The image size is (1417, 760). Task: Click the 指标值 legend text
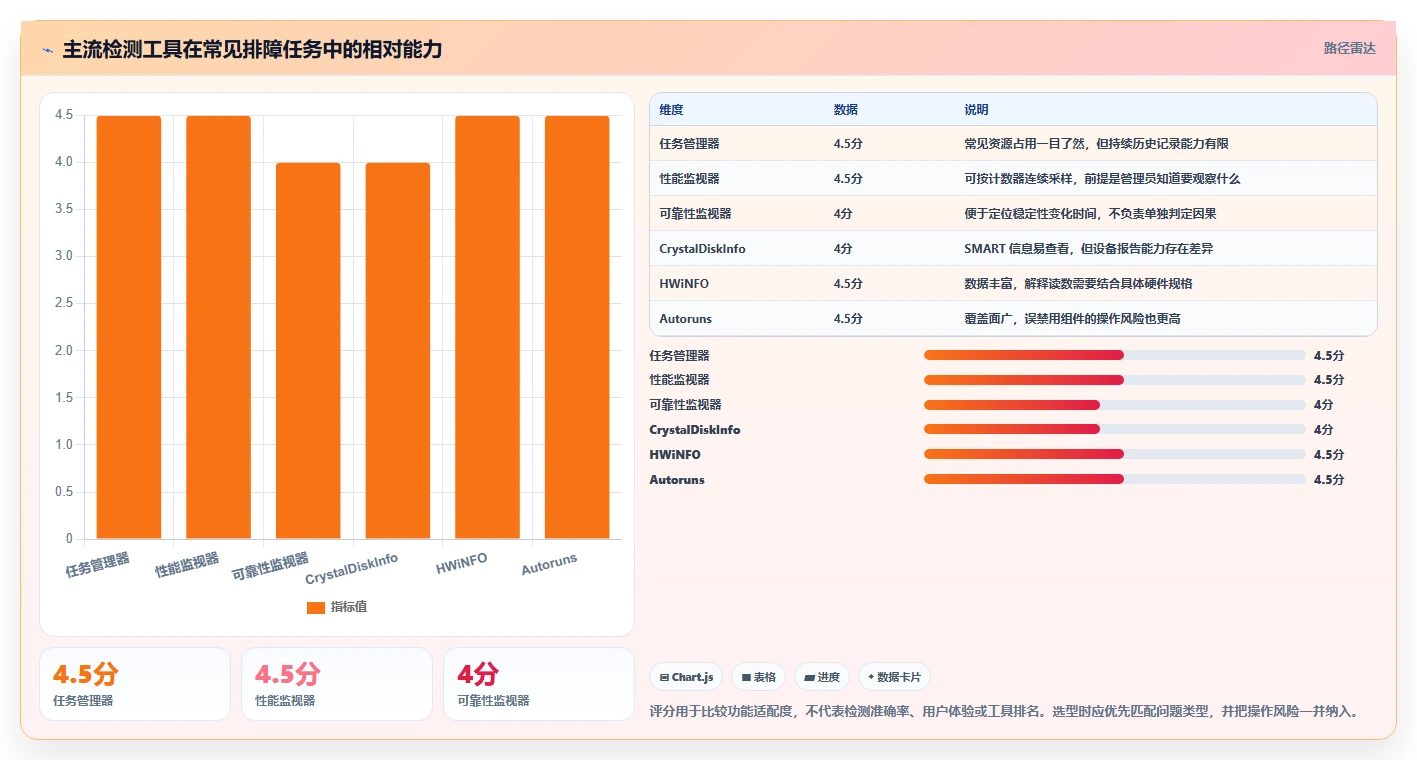tap(349, 607)
